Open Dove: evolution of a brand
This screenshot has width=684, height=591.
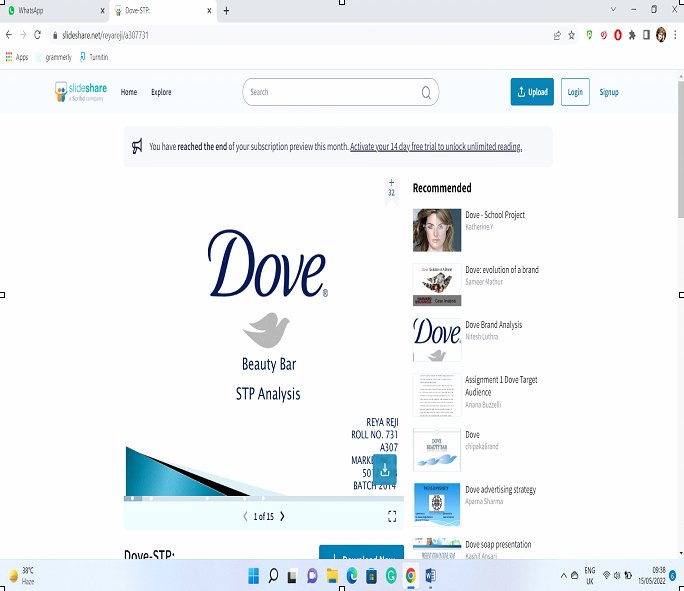(502, 270)
